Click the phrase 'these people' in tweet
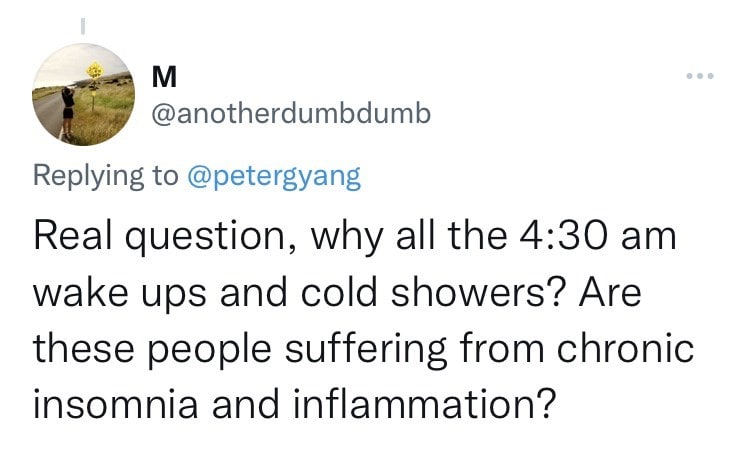 [153, 350]
